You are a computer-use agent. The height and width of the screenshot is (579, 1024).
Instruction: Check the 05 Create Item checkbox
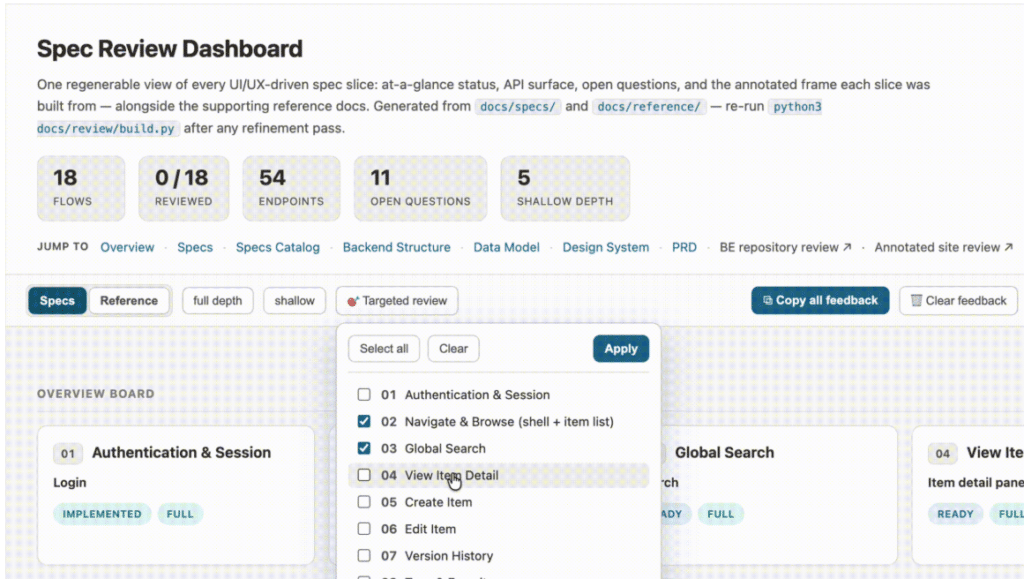click(364, 501)
